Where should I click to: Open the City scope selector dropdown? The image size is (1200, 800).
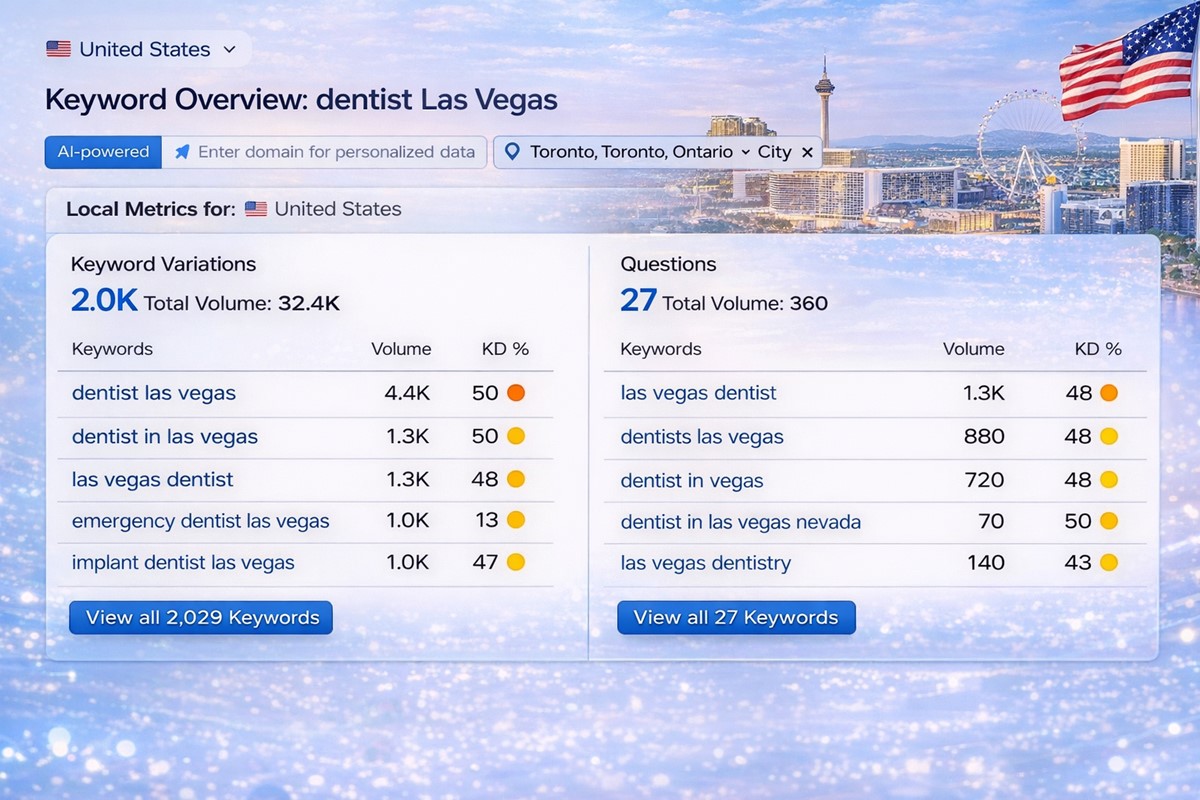tap(777, 152)
